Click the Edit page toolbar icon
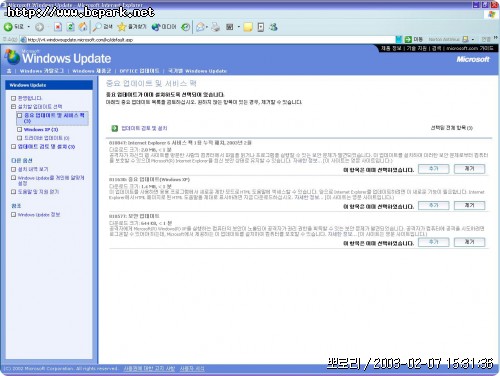Screen dimensions: 500x376 [x=230, y=27]
